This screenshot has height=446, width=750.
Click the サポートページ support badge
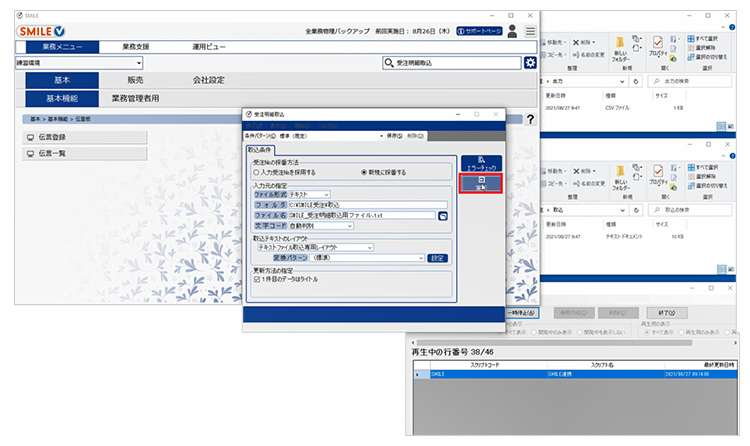pyautogui.click(x=479, y=32)
